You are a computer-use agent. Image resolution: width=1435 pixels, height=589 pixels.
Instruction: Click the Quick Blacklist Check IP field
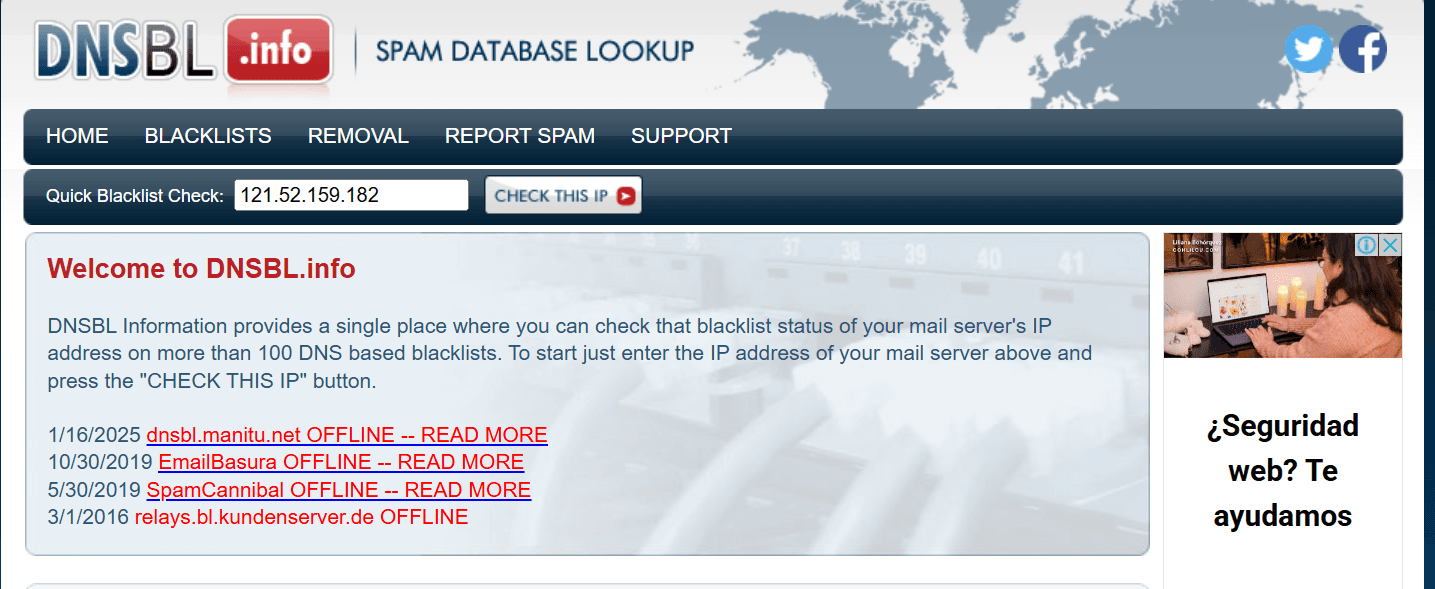coord(351,195)
